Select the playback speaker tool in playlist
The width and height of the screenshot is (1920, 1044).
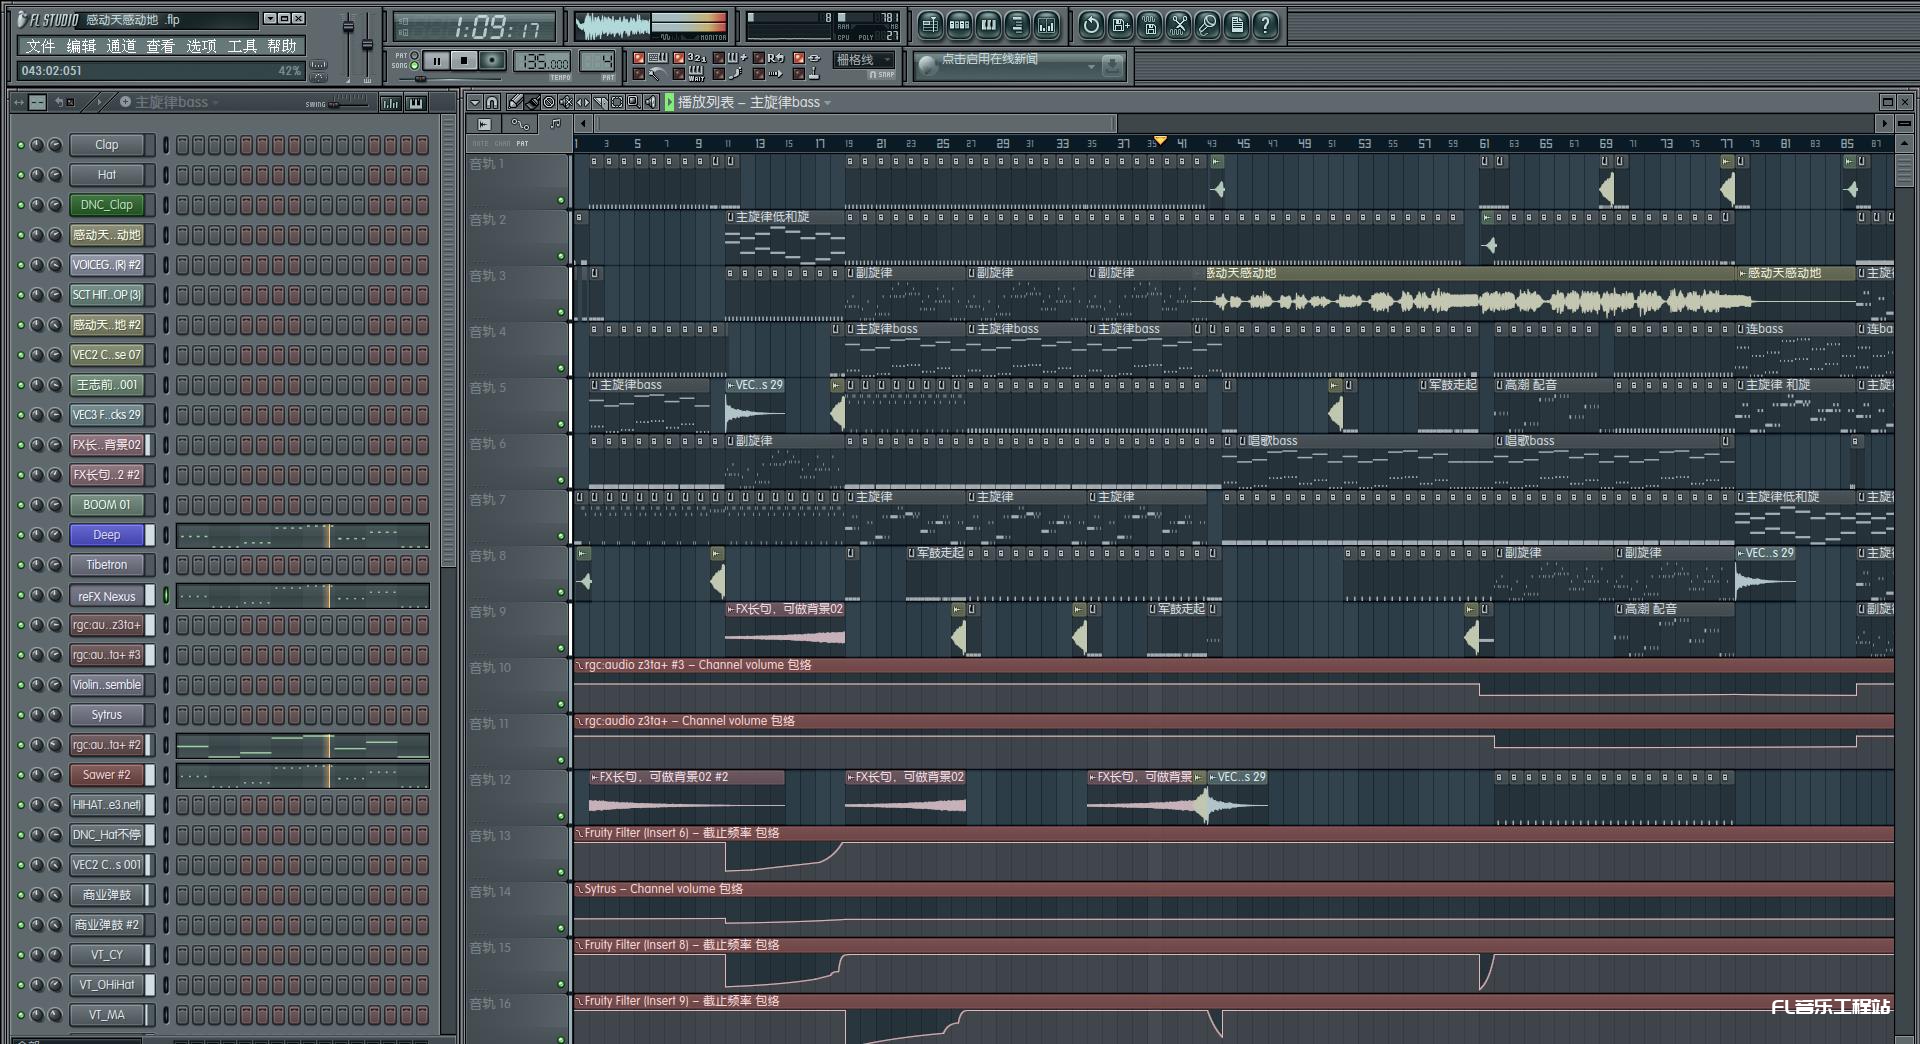pyautogui.click(x=651, y=102)
